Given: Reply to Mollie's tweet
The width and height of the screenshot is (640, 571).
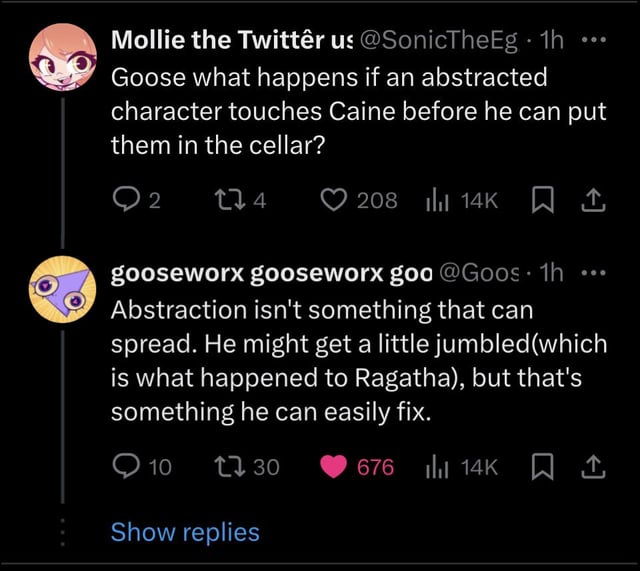Looking at the screenshot, I should tap(124, 201).
